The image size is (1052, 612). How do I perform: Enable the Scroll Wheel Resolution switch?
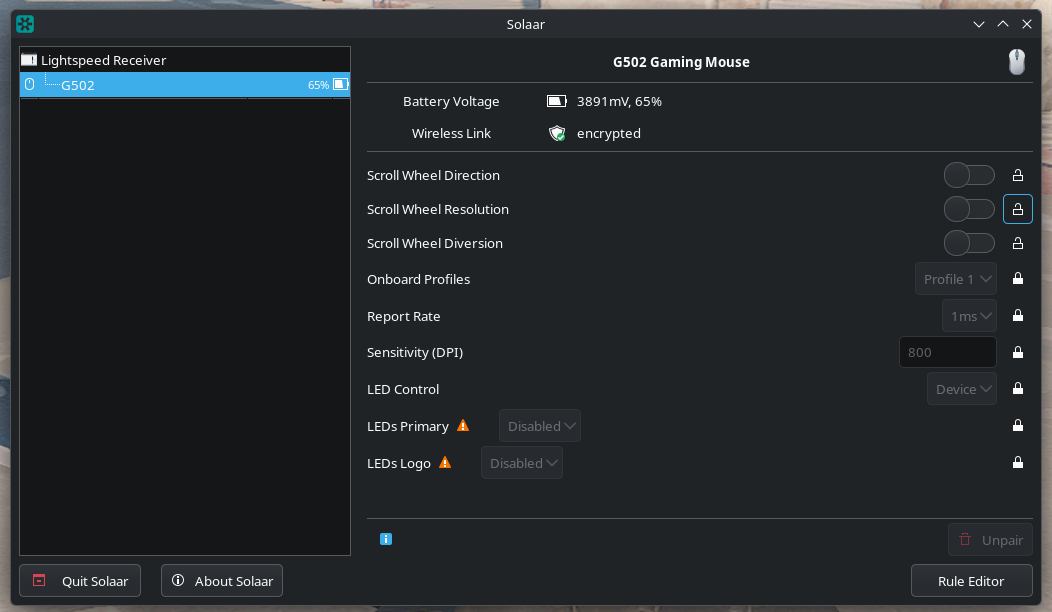click(969, 210)
